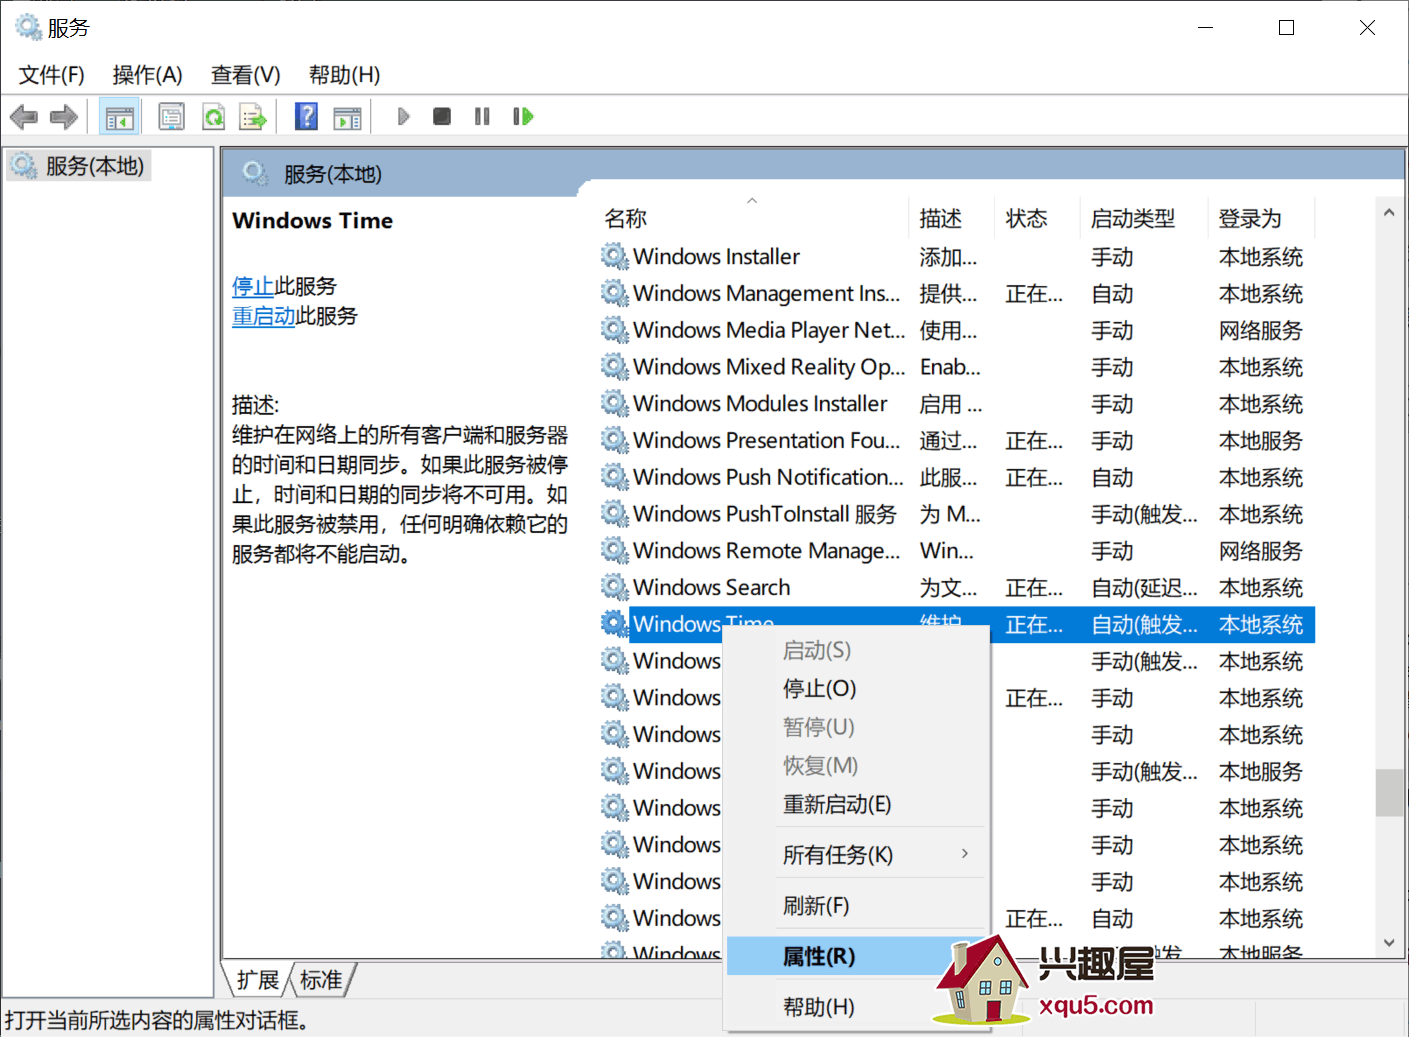
Task: Click gear icon of Windows Media Player Network row
Action: click(614, 330)
